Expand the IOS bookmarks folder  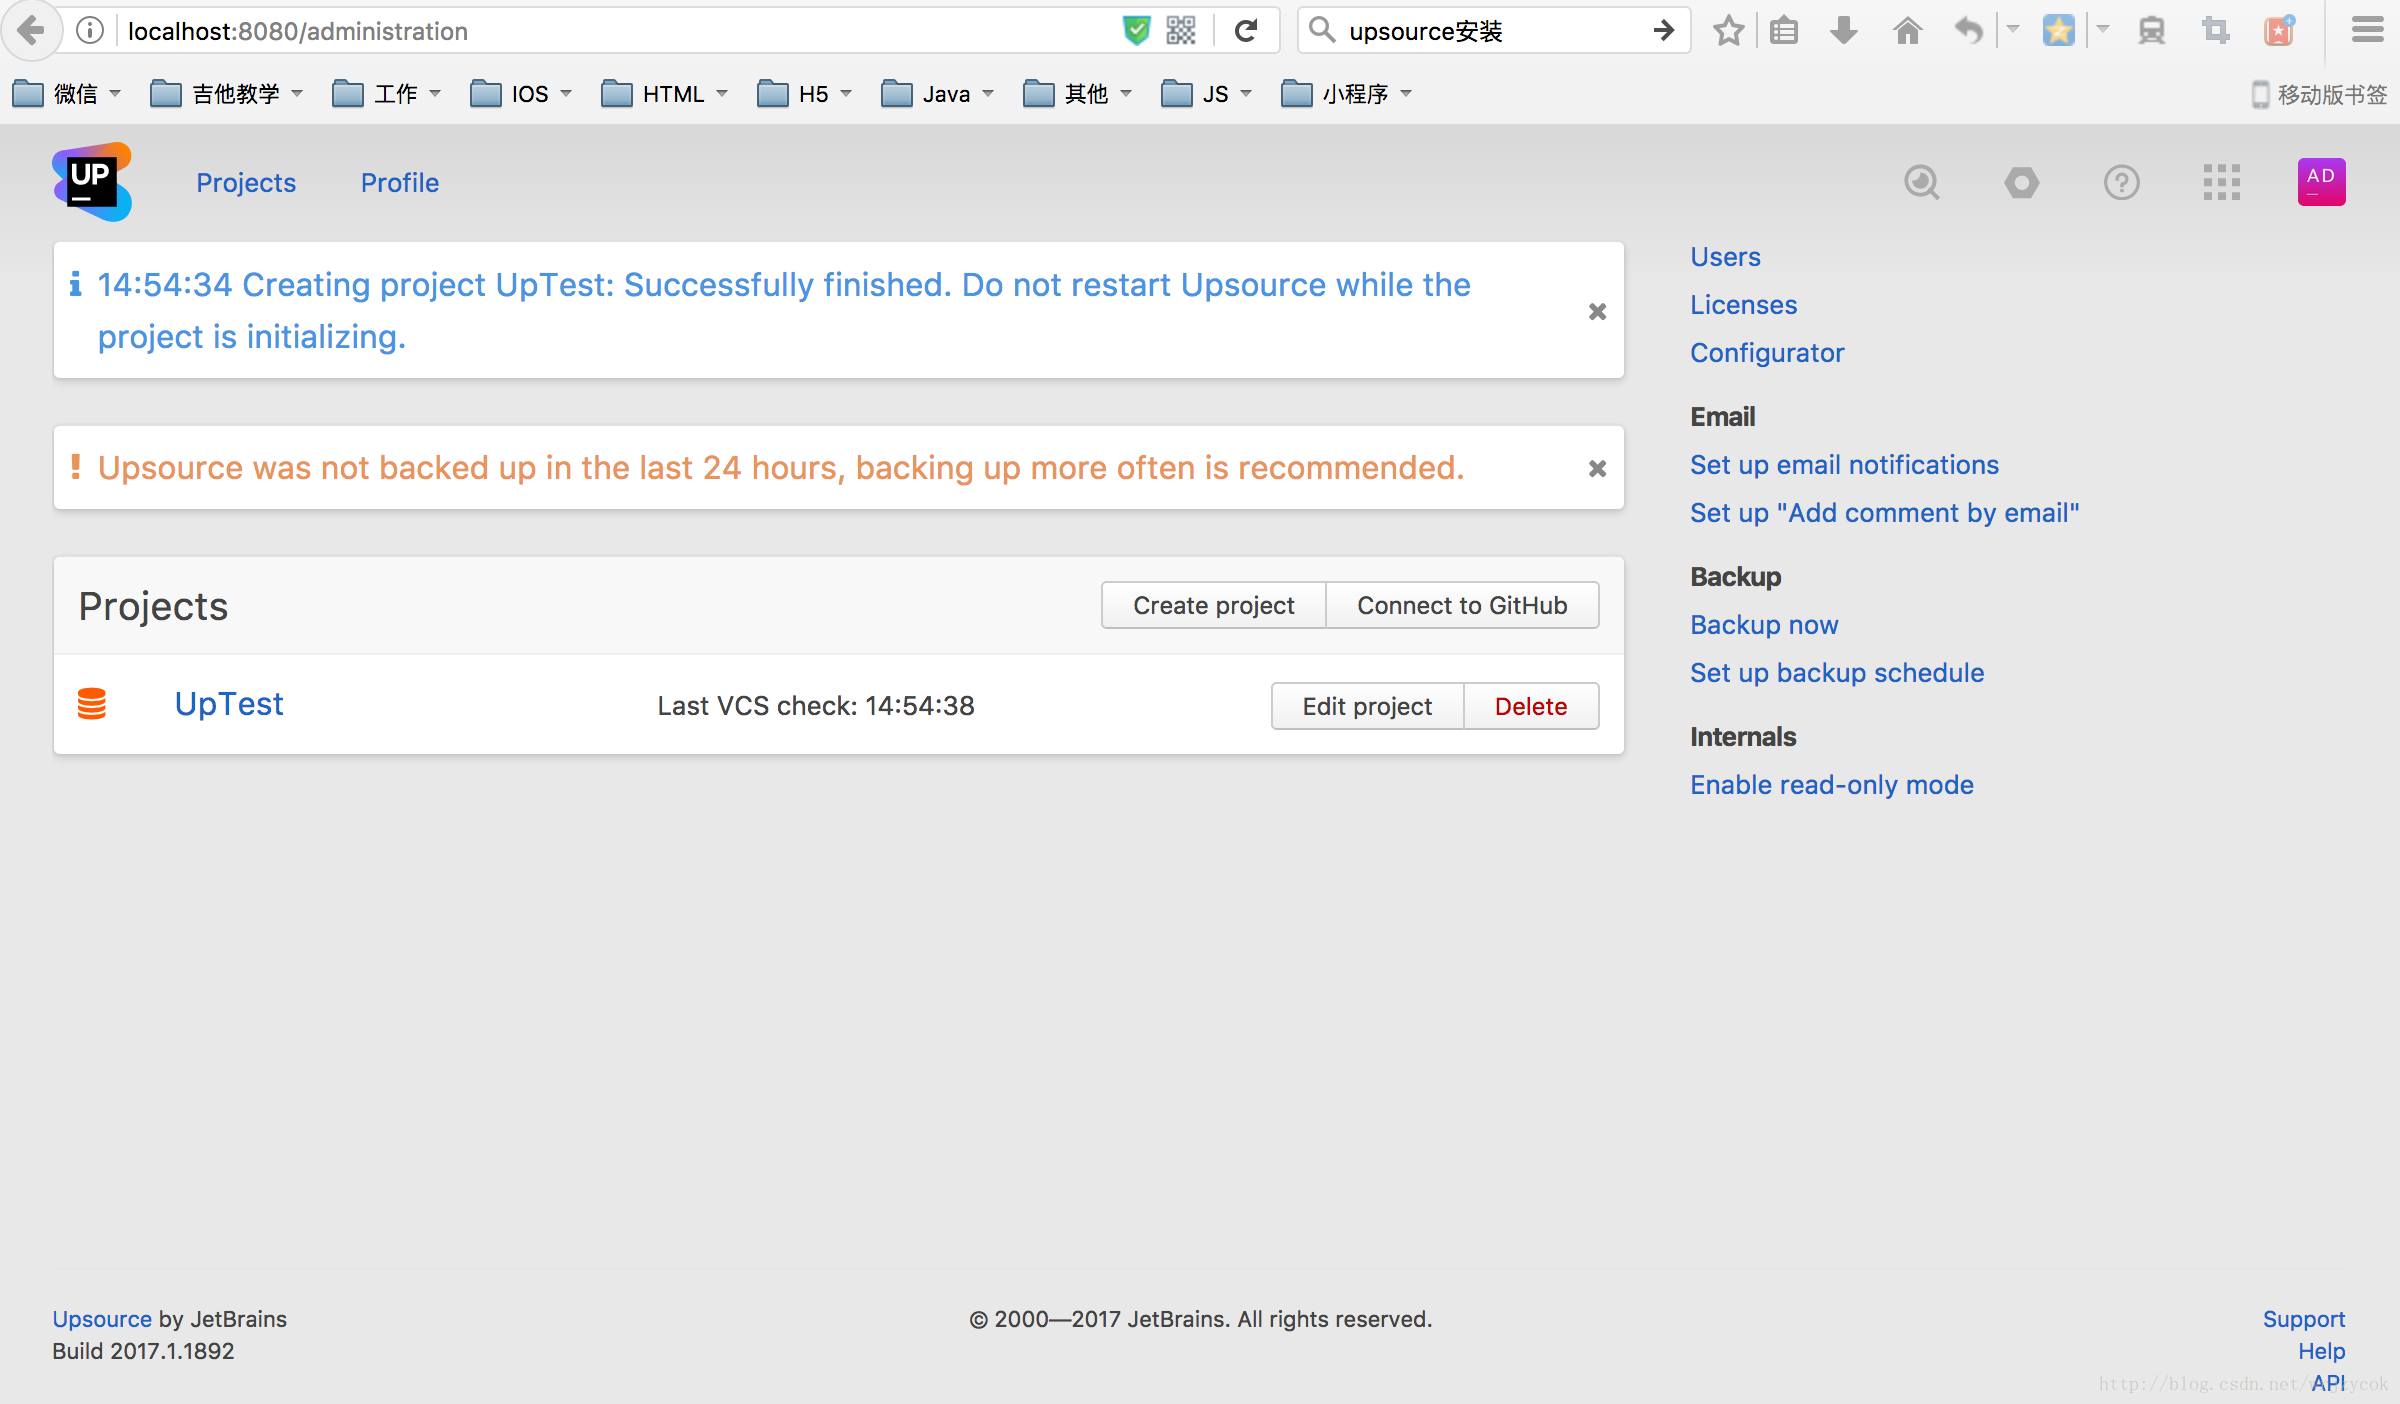[521, 94]
